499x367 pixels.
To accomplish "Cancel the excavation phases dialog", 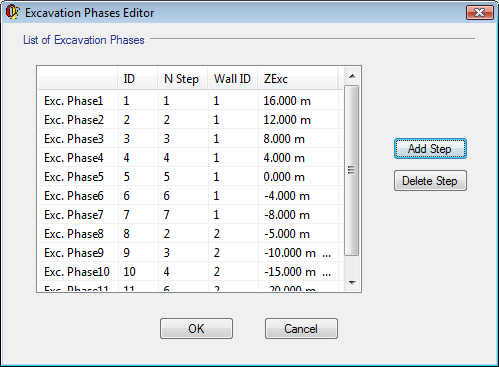I will point(301,329).
